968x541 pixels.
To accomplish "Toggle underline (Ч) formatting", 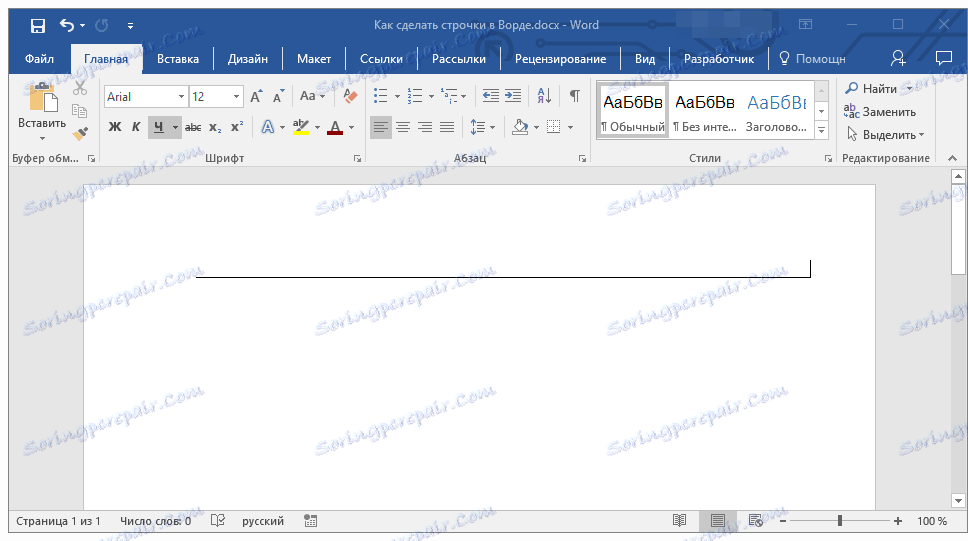I will (159, 127).
